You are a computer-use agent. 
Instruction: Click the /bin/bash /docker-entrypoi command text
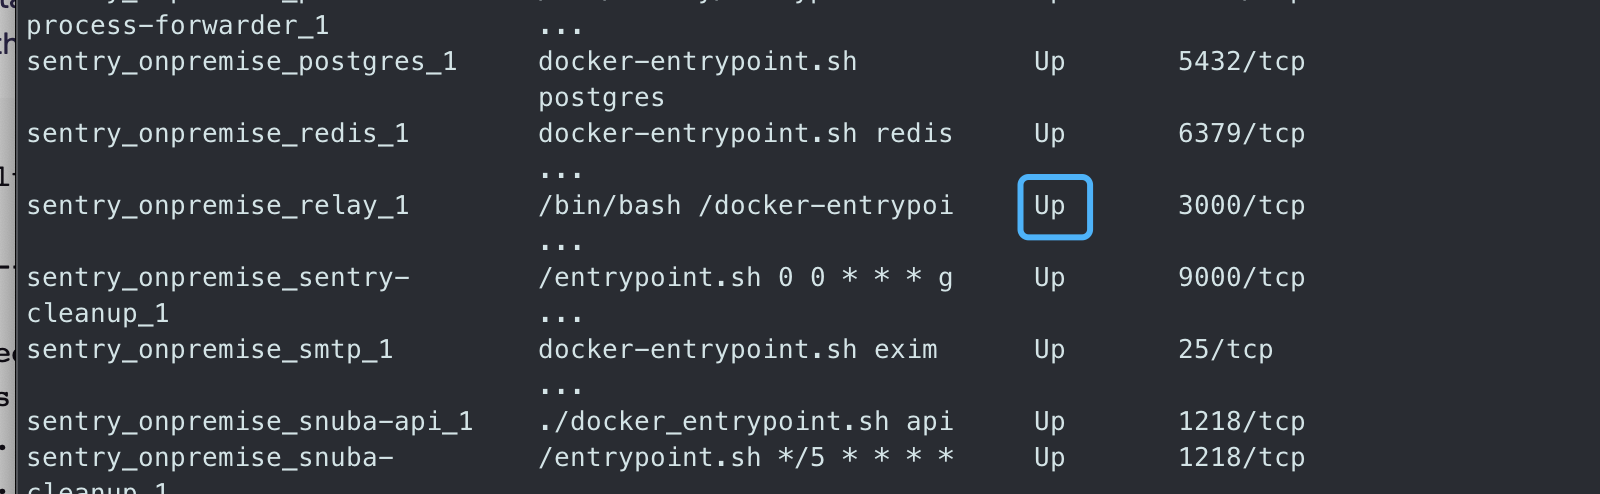(x=745, y=206)
